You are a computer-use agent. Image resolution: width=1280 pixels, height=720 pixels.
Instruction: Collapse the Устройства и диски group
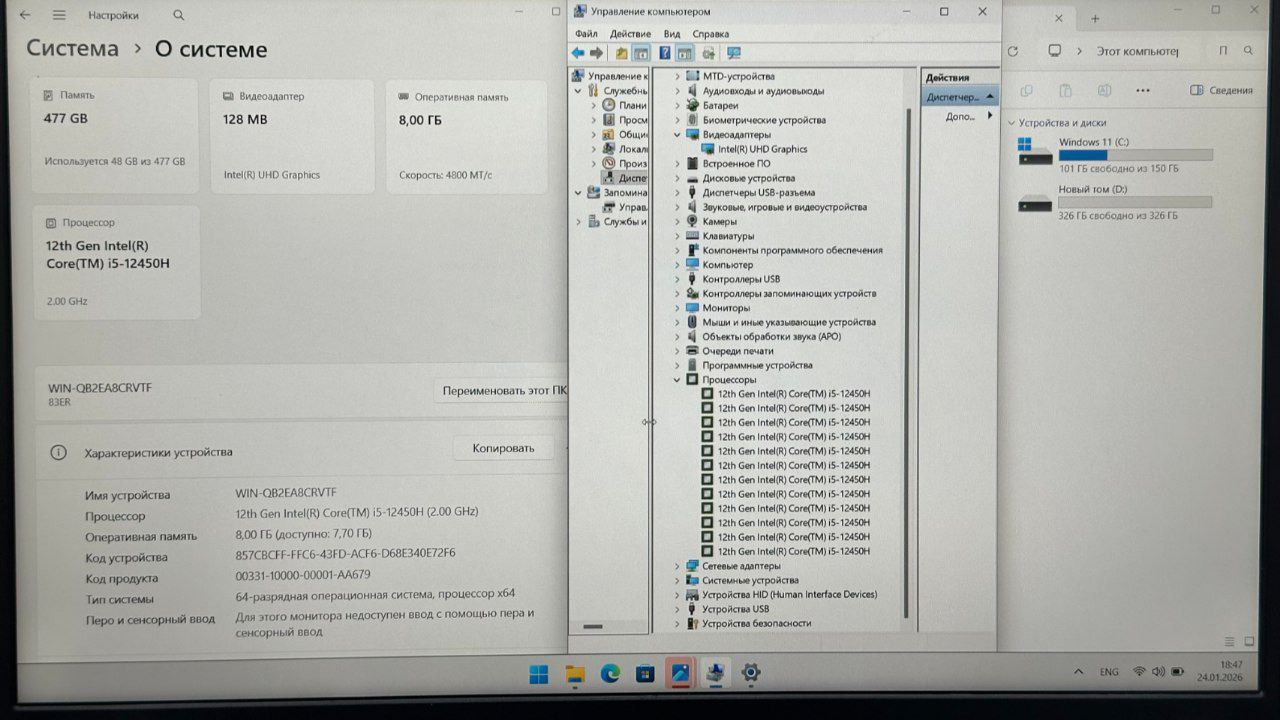pyautogui.click(x=1008, y=123)
